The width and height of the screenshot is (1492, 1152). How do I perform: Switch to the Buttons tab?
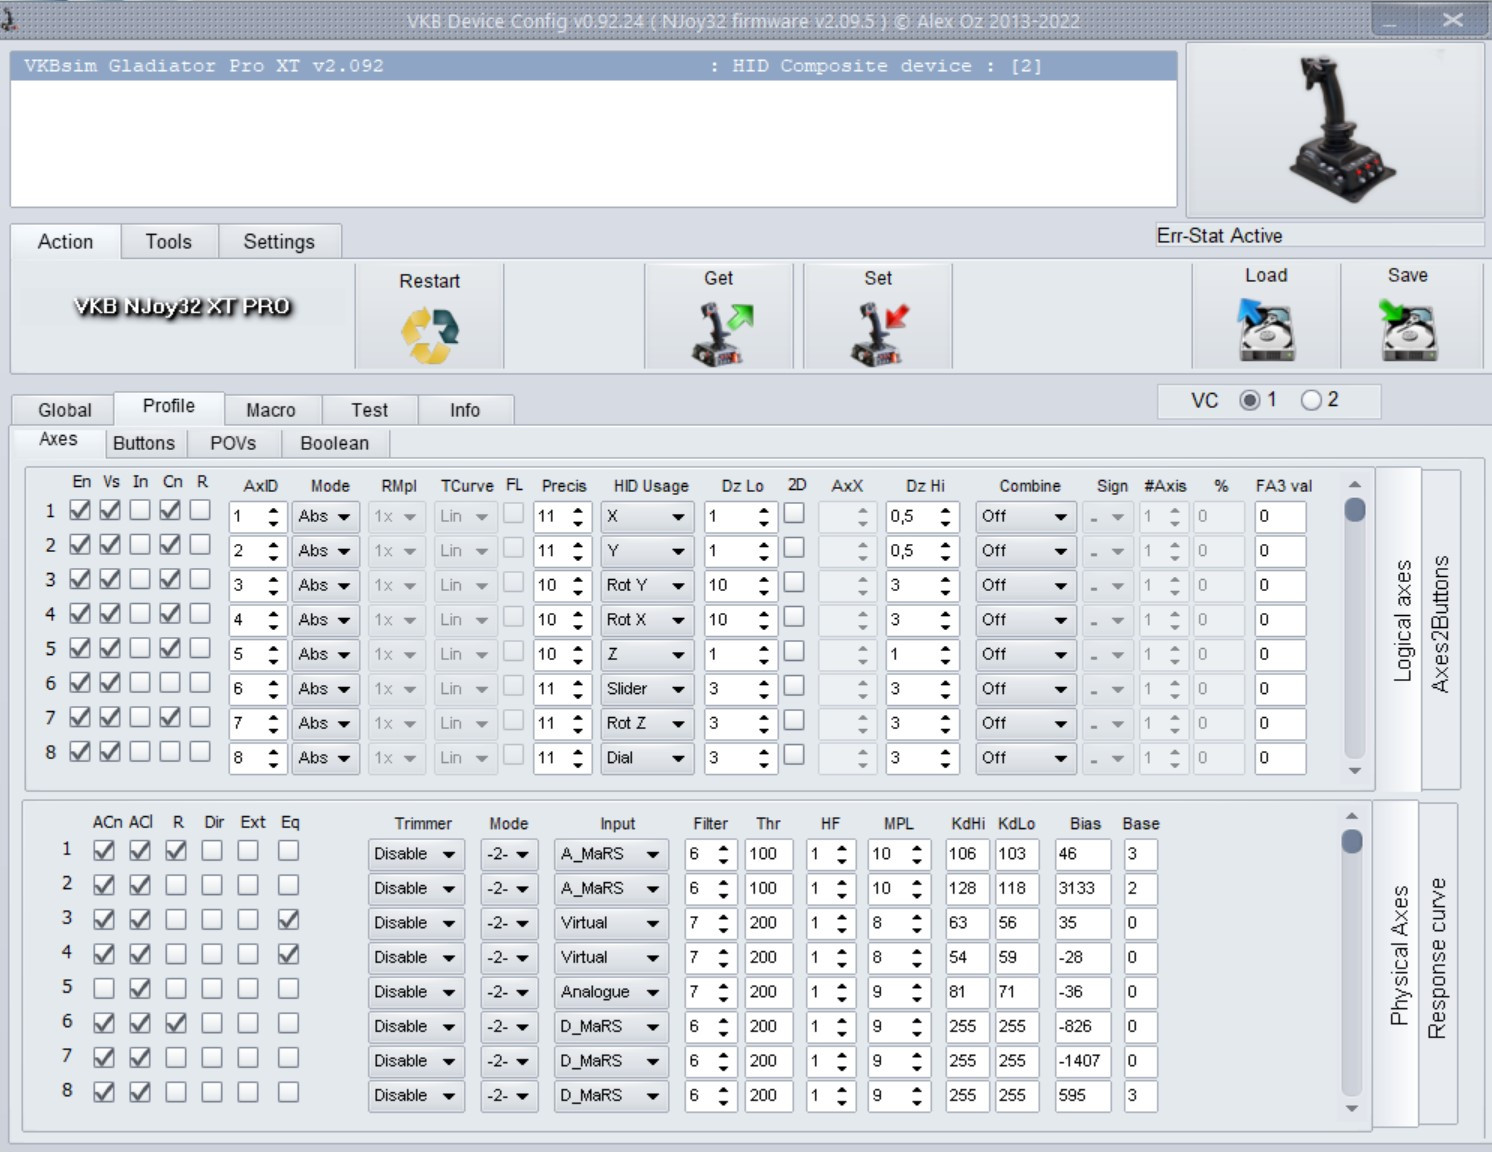click(x=143, y=443)
